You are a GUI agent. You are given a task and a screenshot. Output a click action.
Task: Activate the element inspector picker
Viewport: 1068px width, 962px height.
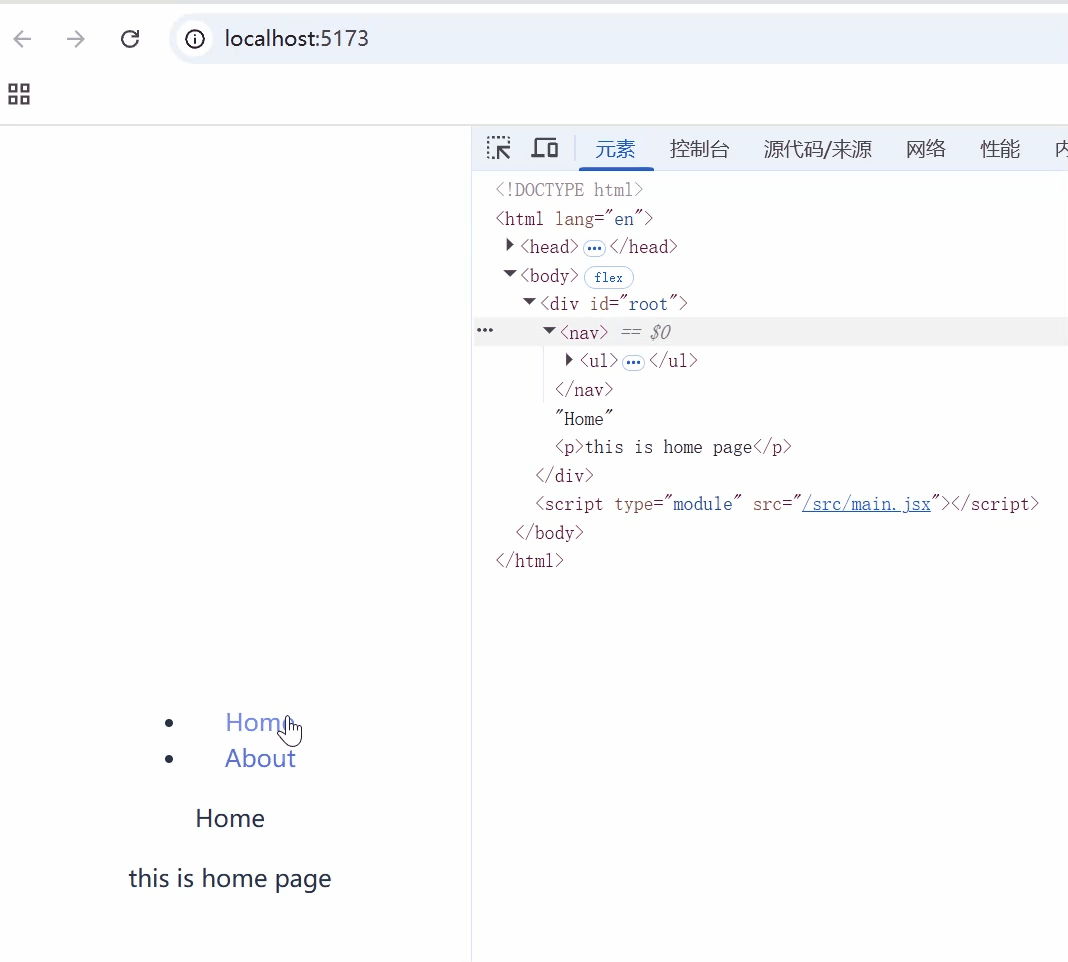499,148
